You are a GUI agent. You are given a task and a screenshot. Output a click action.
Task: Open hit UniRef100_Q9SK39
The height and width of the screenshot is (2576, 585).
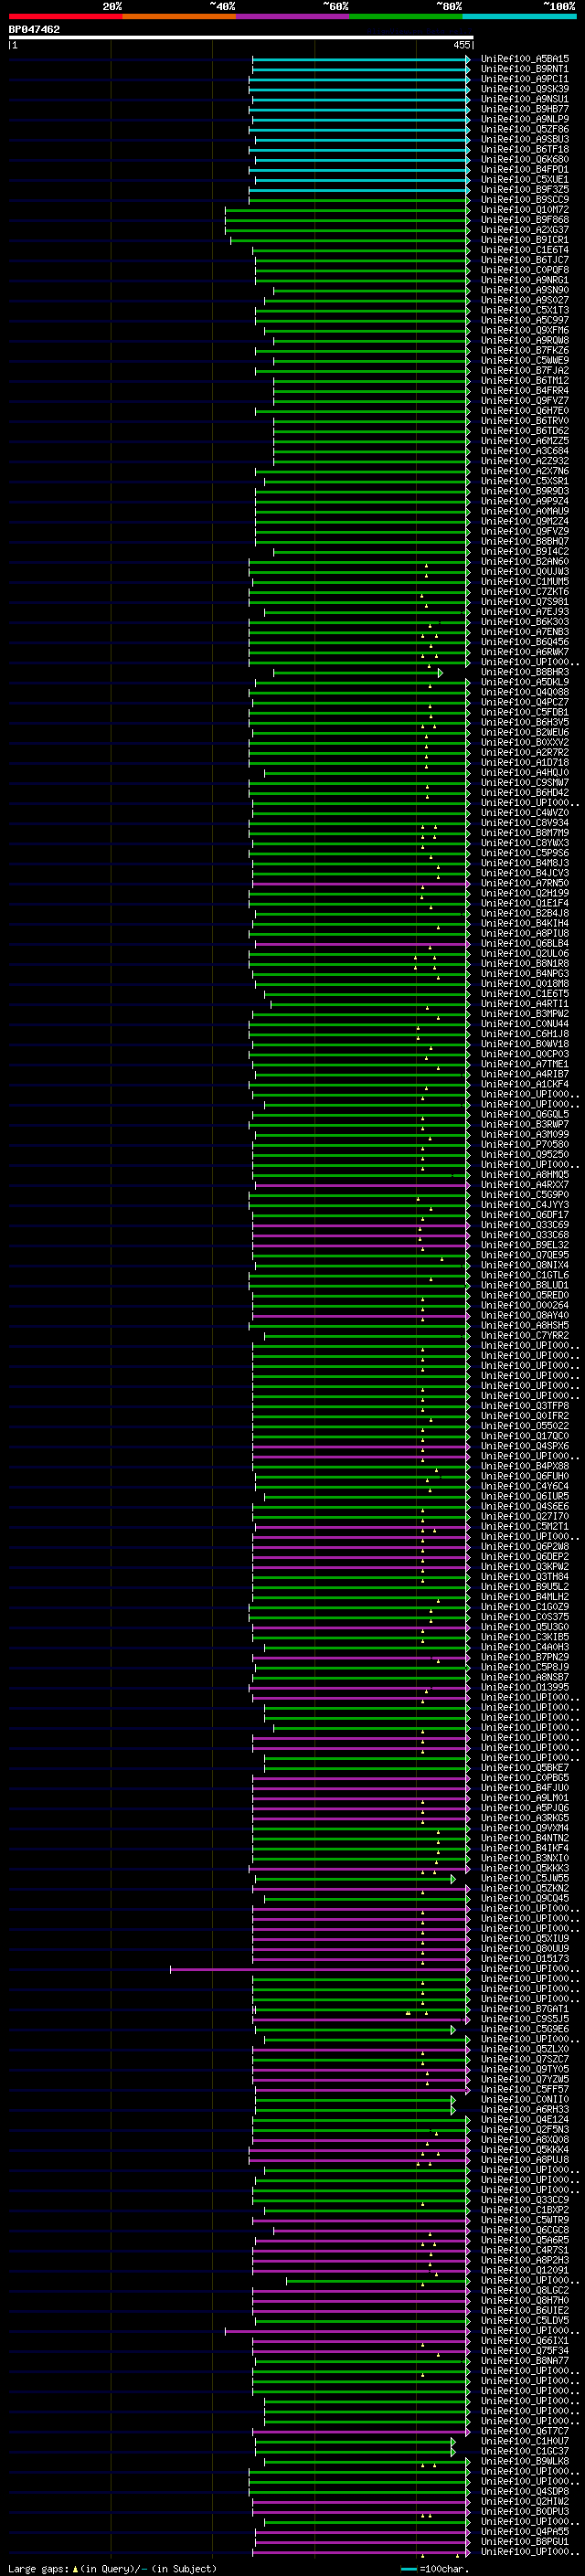(x=525, y=89)
